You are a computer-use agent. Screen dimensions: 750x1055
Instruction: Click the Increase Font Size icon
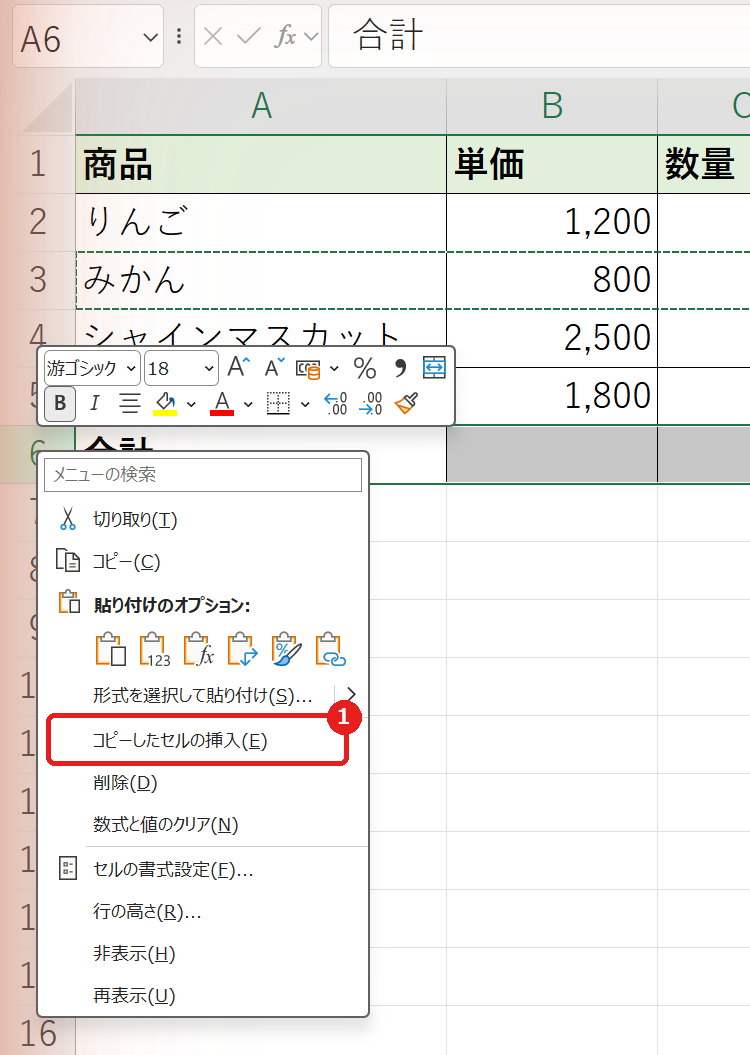point(238,367)
